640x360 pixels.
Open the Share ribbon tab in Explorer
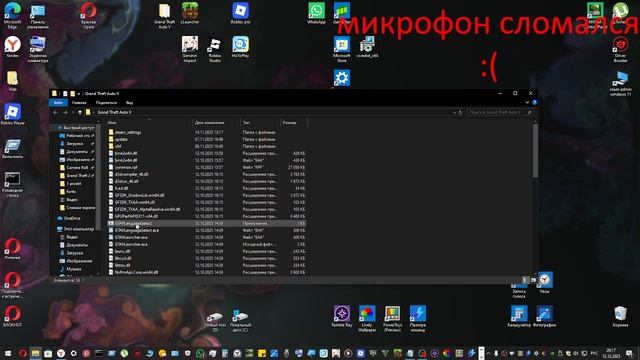click(x=106, y=102)
